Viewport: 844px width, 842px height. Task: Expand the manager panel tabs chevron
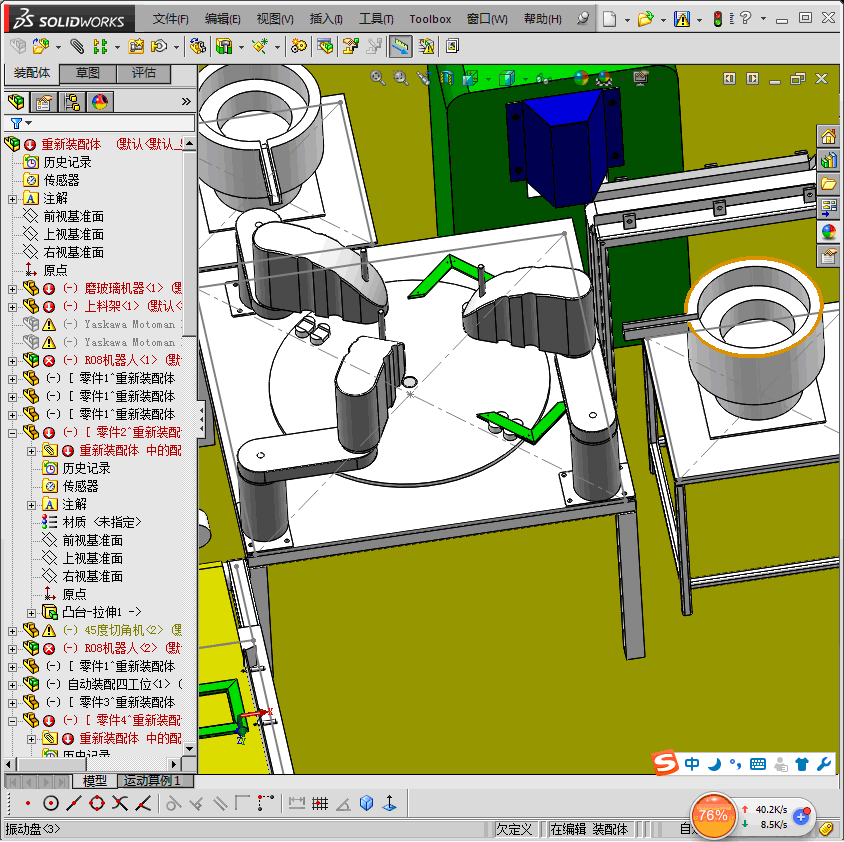[186, 101]
